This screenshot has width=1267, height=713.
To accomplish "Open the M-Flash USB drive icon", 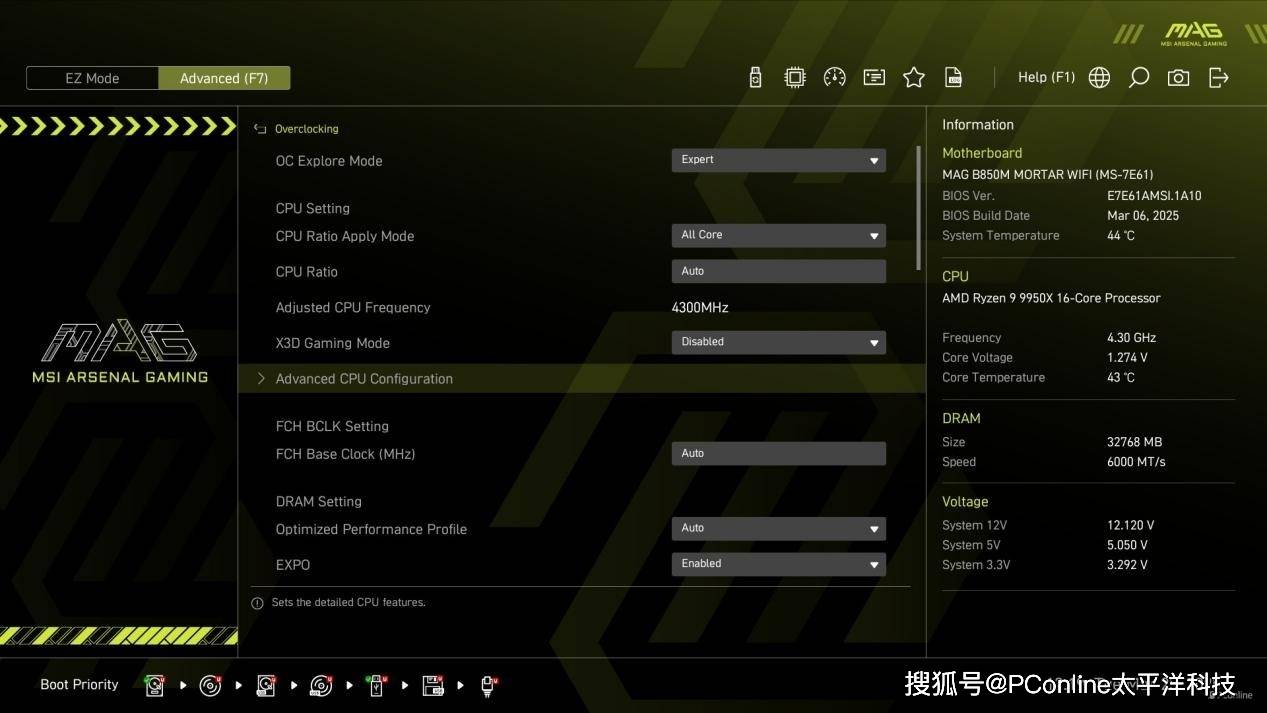I will coord(756,77).
